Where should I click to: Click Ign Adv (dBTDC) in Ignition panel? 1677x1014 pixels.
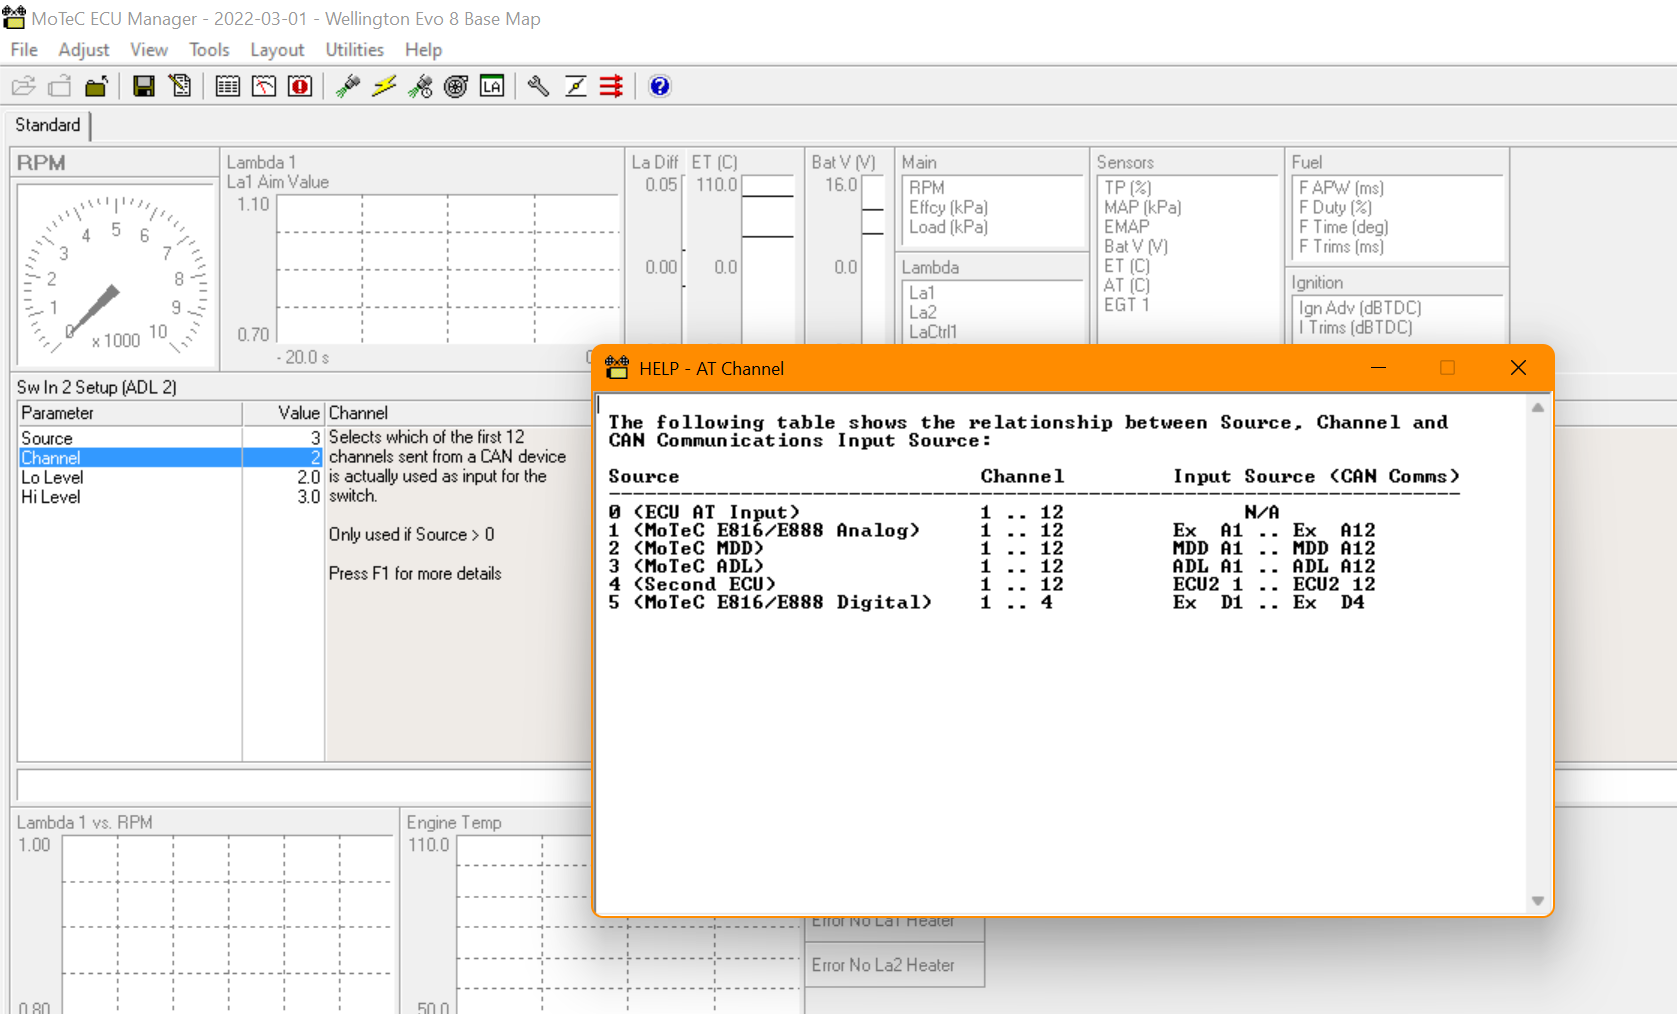[x=1360, y=308]
